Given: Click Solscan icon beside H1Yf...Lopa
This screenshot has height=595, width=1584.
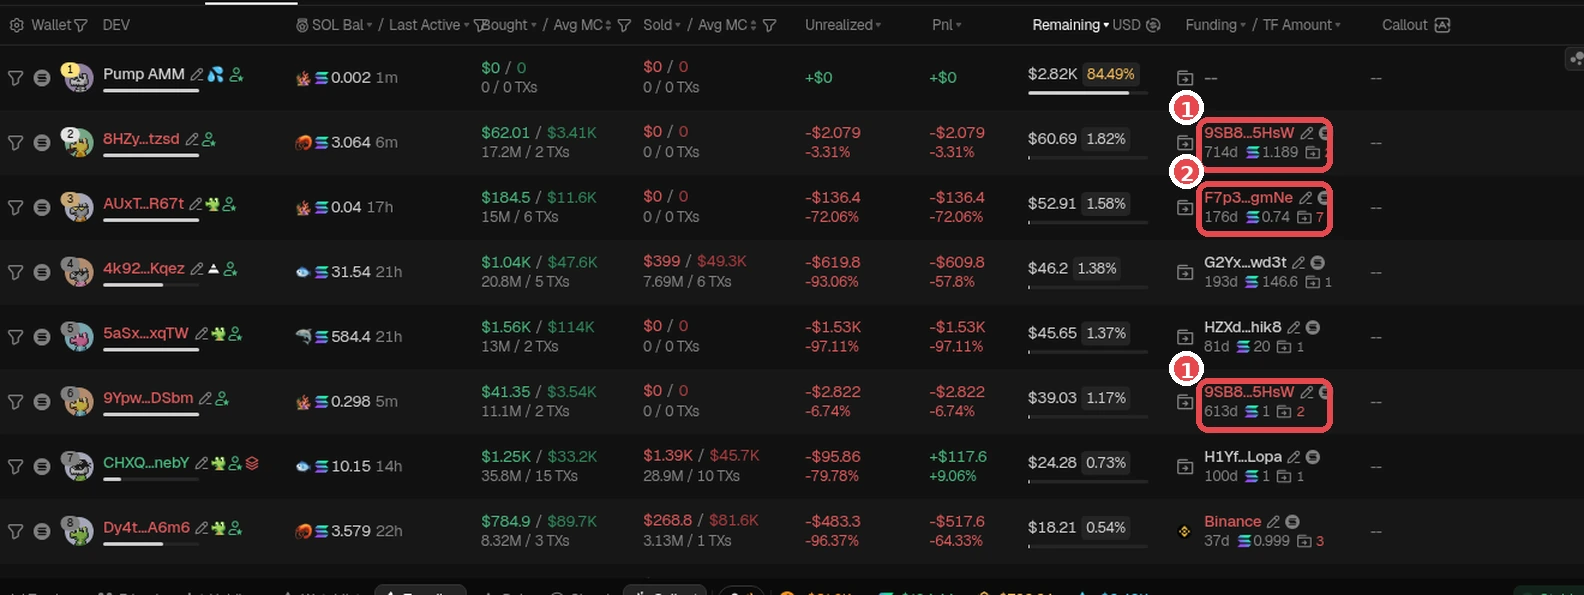Looking at the screenshot, I should coord(1313,457).
